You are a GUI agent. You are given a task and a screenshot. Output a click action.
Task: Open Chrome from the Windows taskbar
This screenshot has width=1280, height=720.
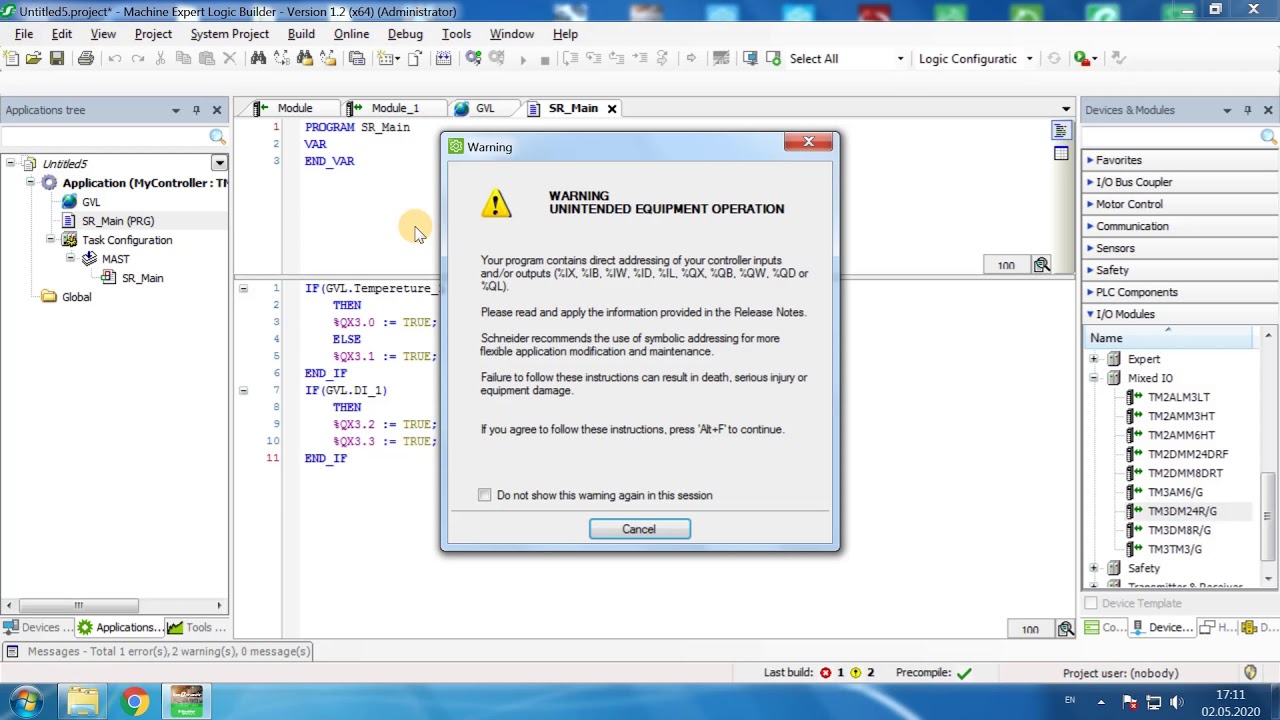coord(135,701)
